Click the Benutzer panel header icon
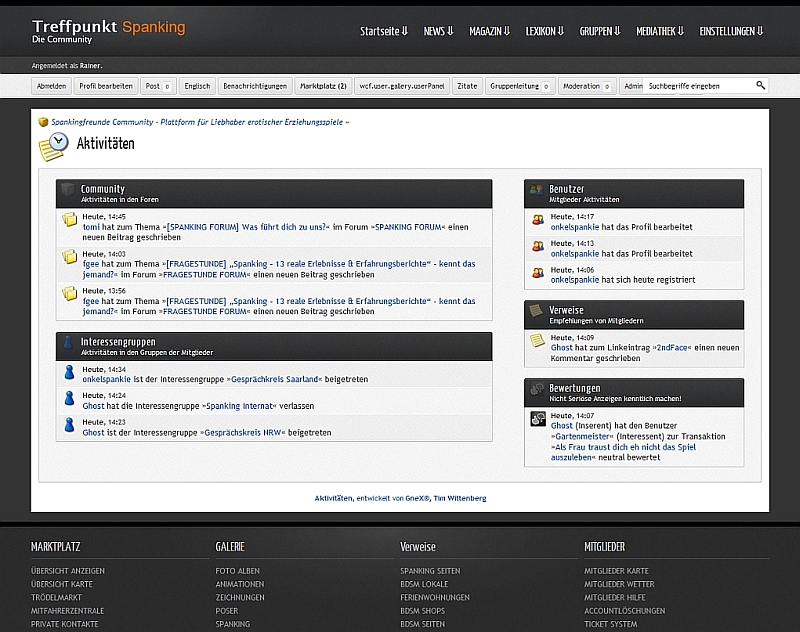This screenshot has height=632, width=800. (537, 190)
